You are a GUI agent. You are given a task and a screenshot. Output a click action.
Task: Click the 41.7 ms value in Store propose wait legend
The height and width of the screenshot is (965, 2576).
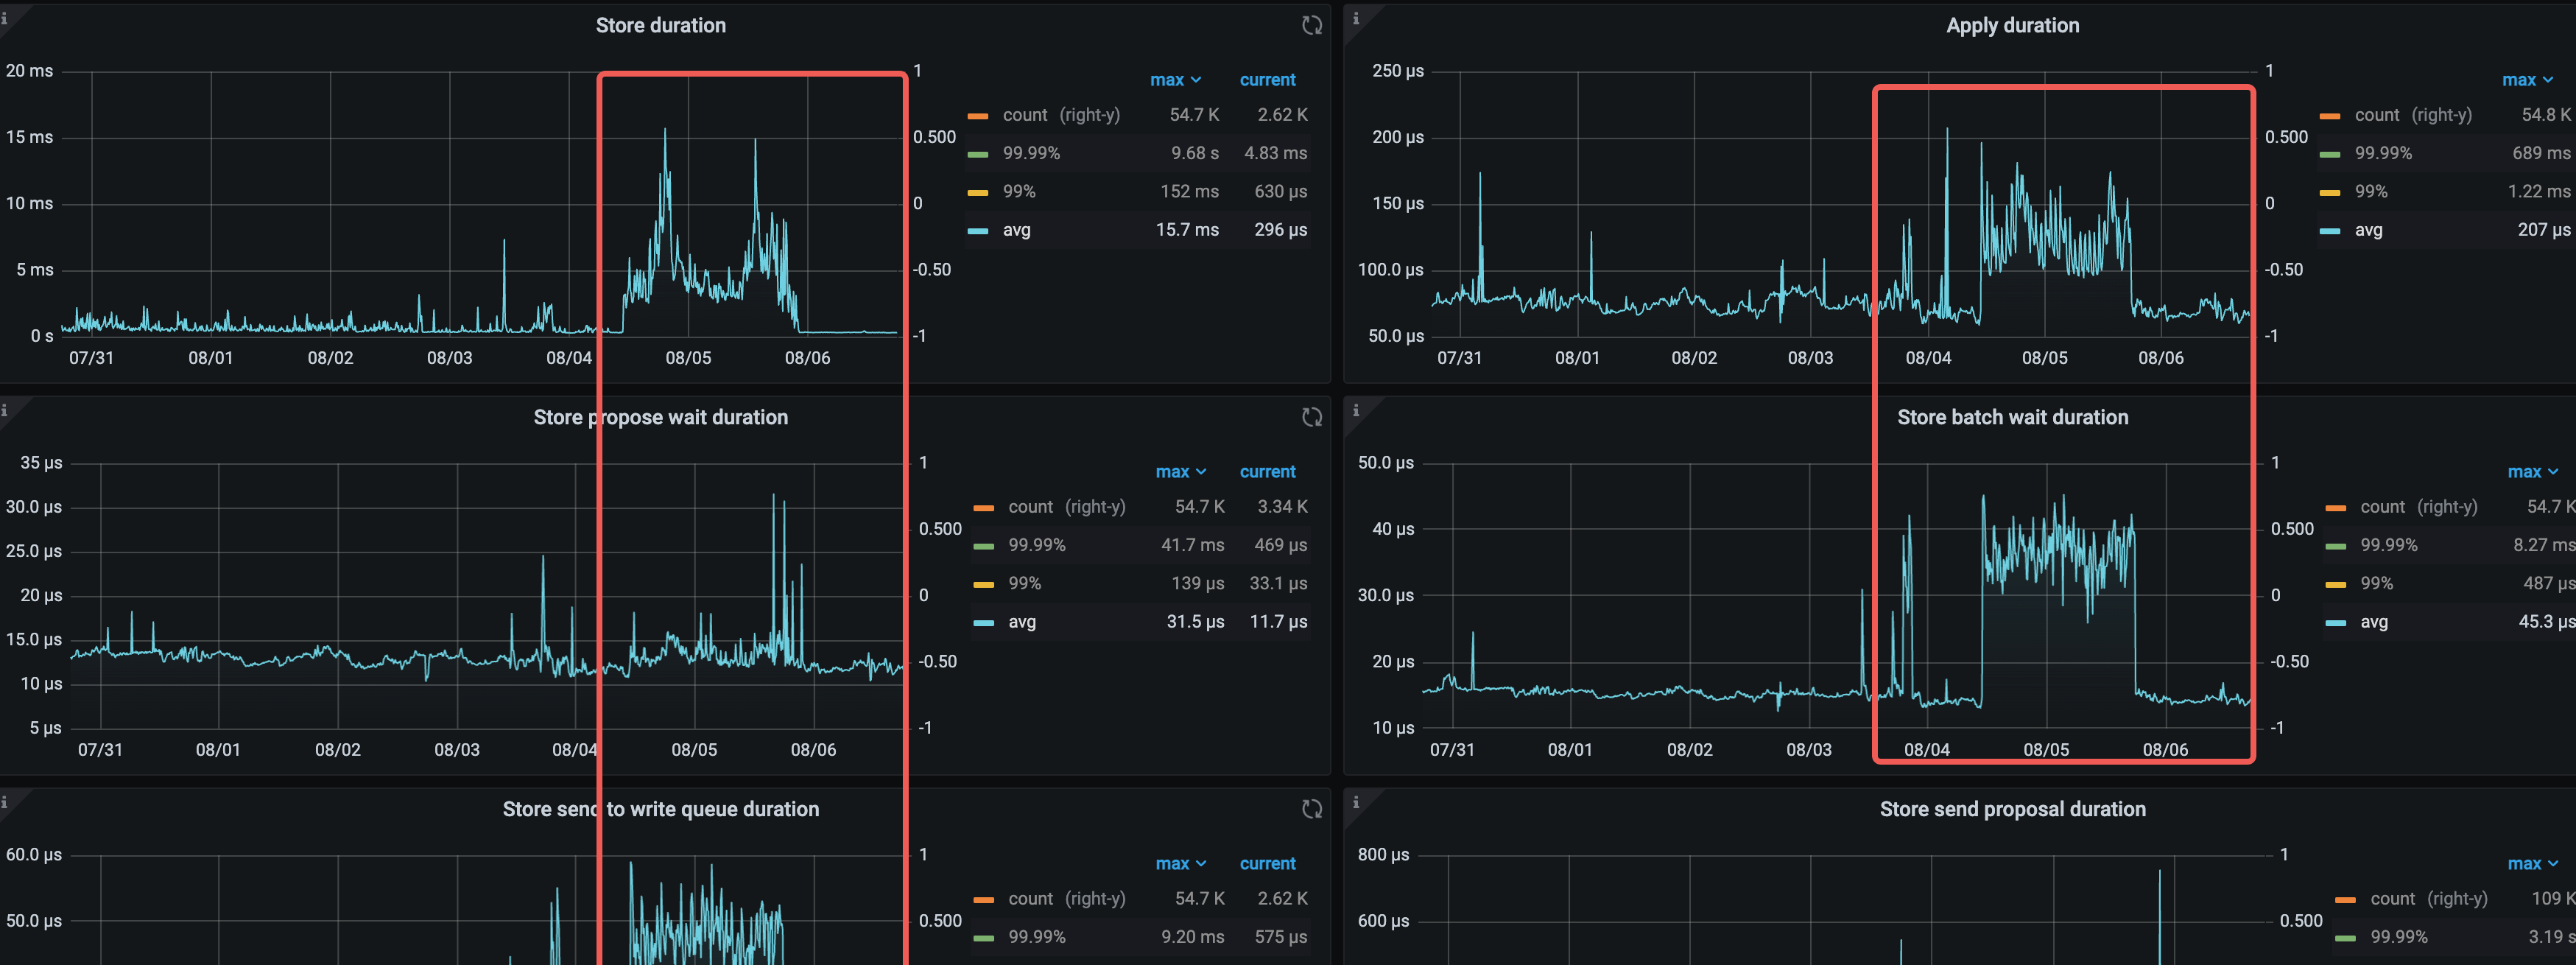coord(1192,545)
